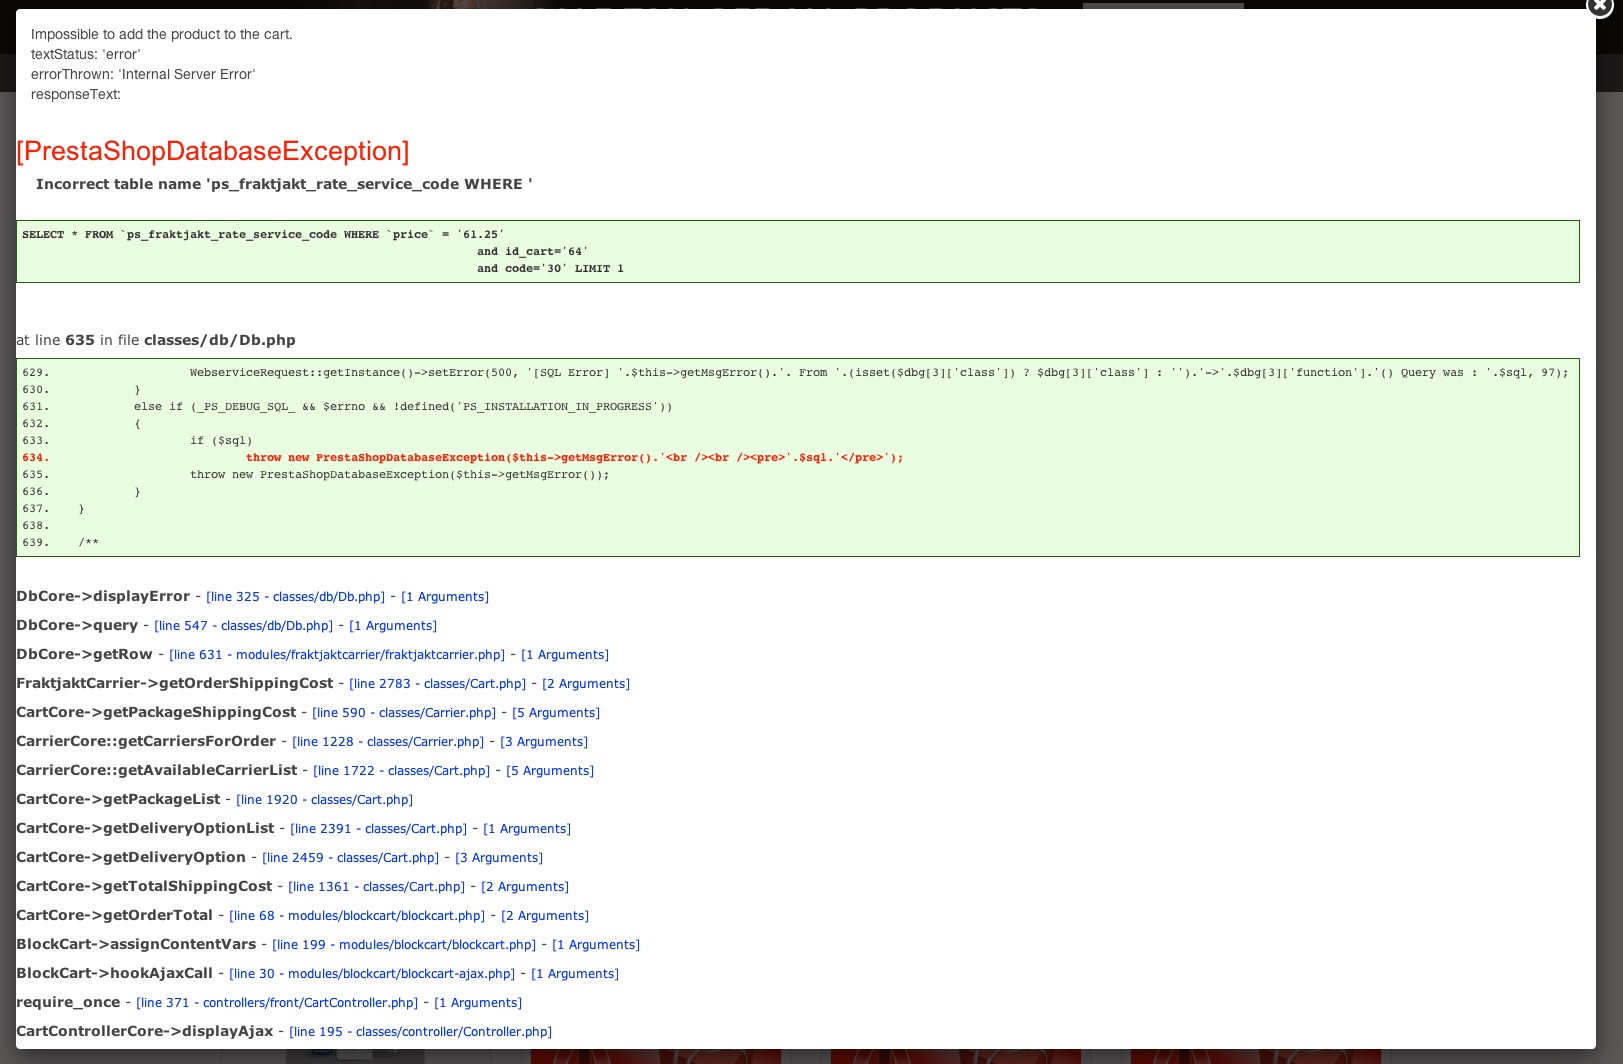
Task: Click the CarrierCore::getCarriersForOrder trace entry
Action: [146, 742]
